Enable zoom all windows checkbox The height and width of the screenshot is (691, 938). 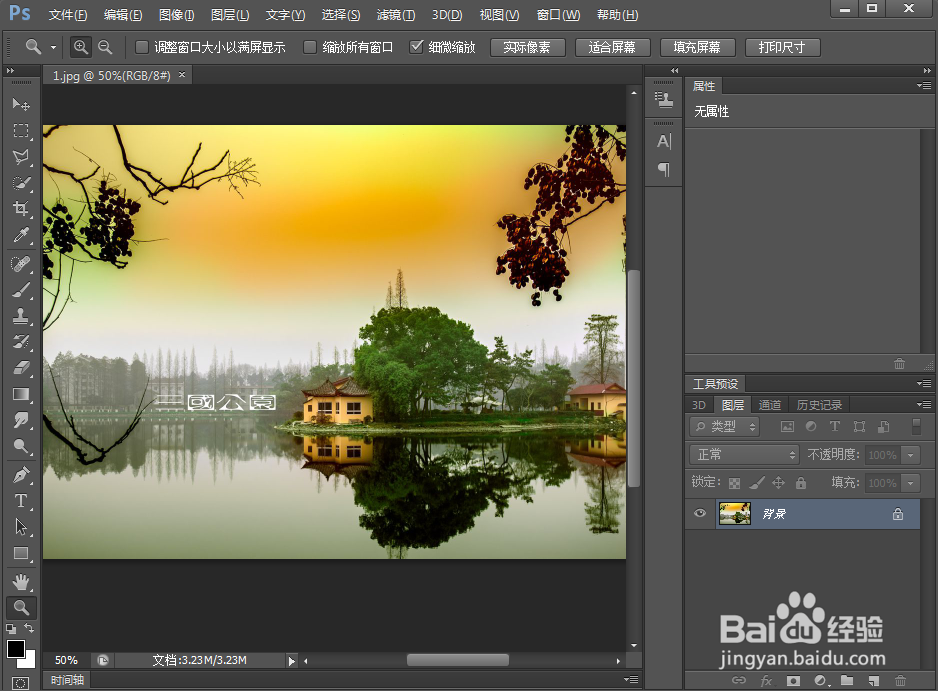coord(310,47)
